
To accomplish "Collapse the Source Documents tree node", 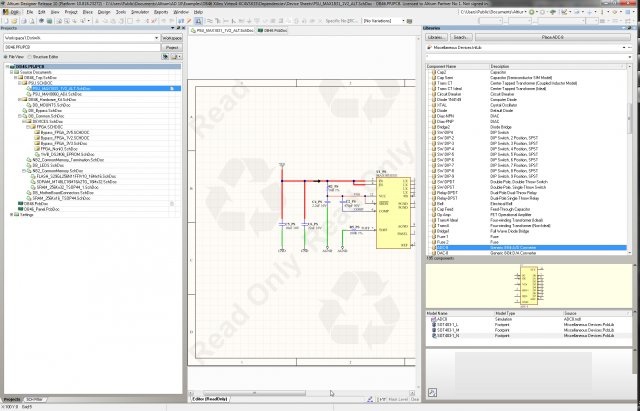I will coord(11,72).
